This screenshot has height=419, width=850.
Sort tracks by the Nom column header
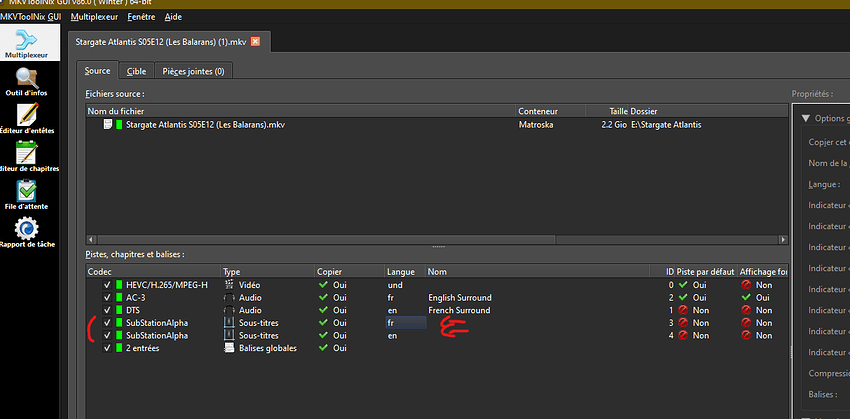pos(538,272)
